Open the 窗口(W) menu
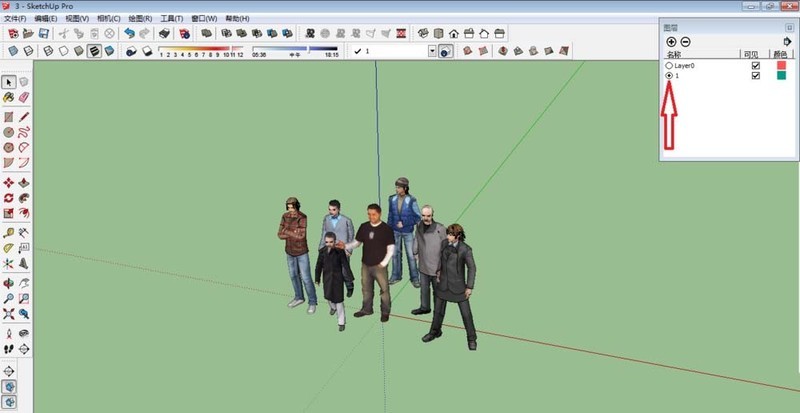The height and width of the screenshot is (413, 800). 203,18
